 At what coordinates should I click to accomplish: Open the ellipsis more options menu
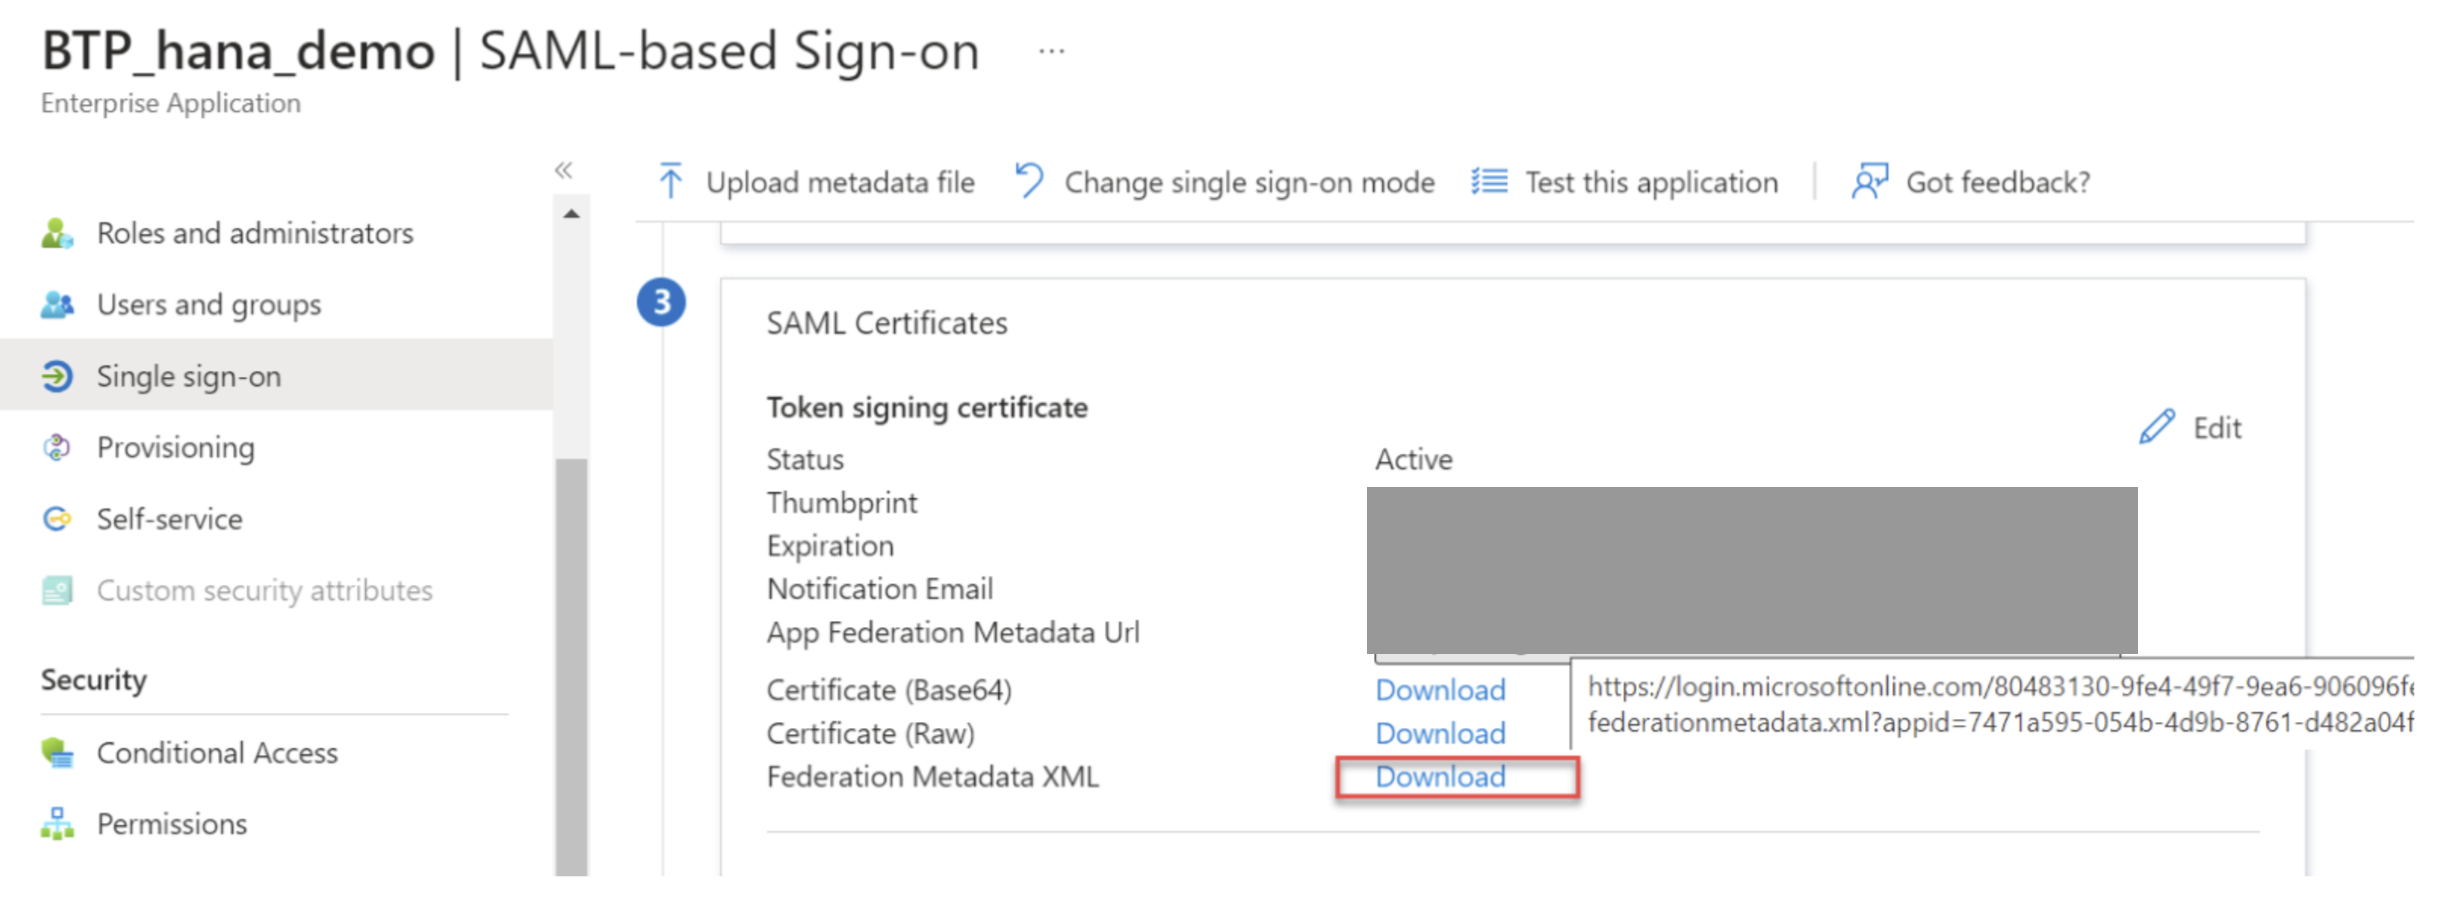coord(1051,51)
